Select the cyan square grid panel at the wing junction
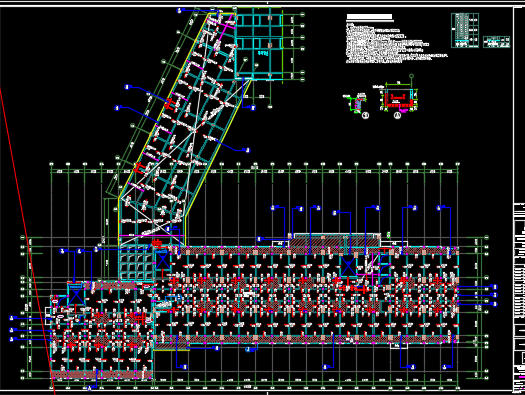 pos(136,263)
